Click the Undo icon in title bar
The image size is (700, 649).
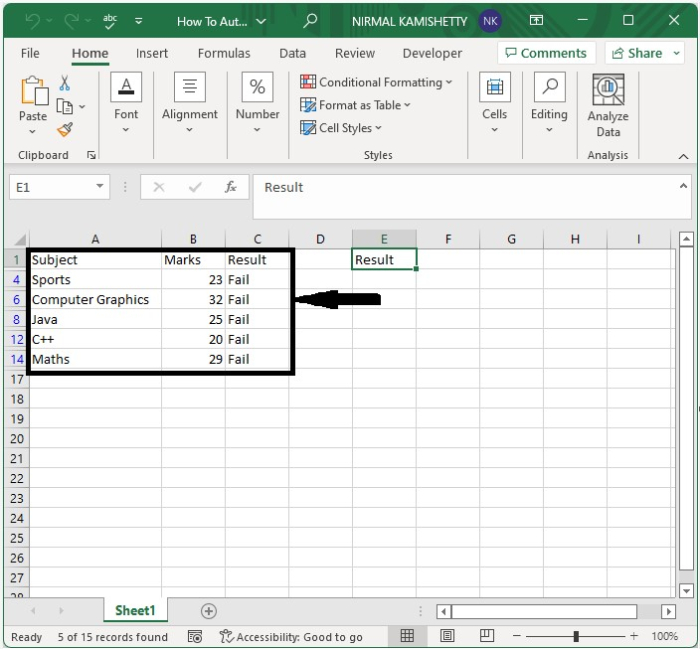tap(32, 21)
